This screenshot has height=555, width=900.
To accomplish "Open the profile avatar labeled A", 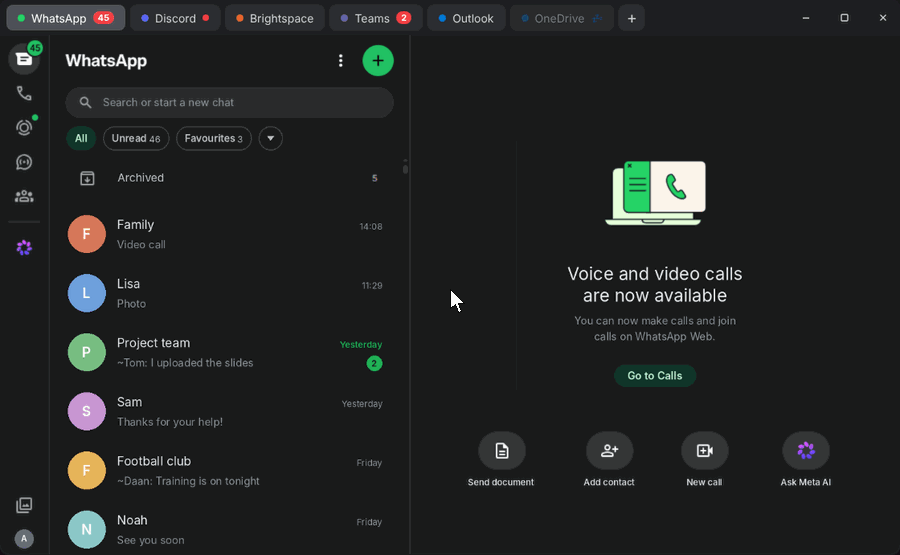I will click(24, 538).
